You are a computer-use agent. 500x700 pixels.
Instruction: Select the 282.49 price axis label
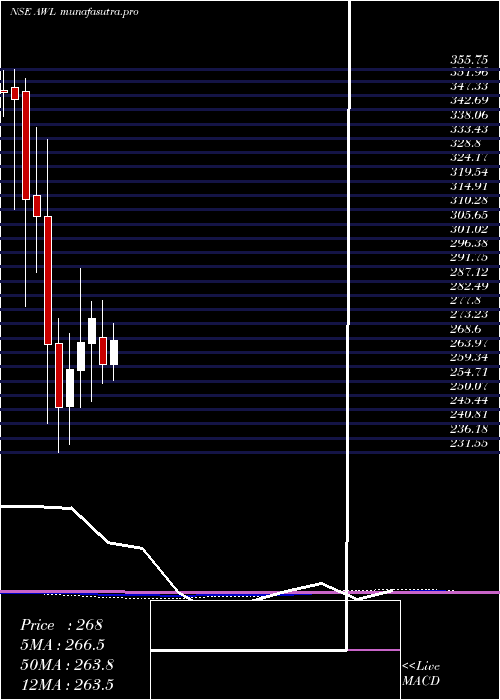click(x=469, y=286)
